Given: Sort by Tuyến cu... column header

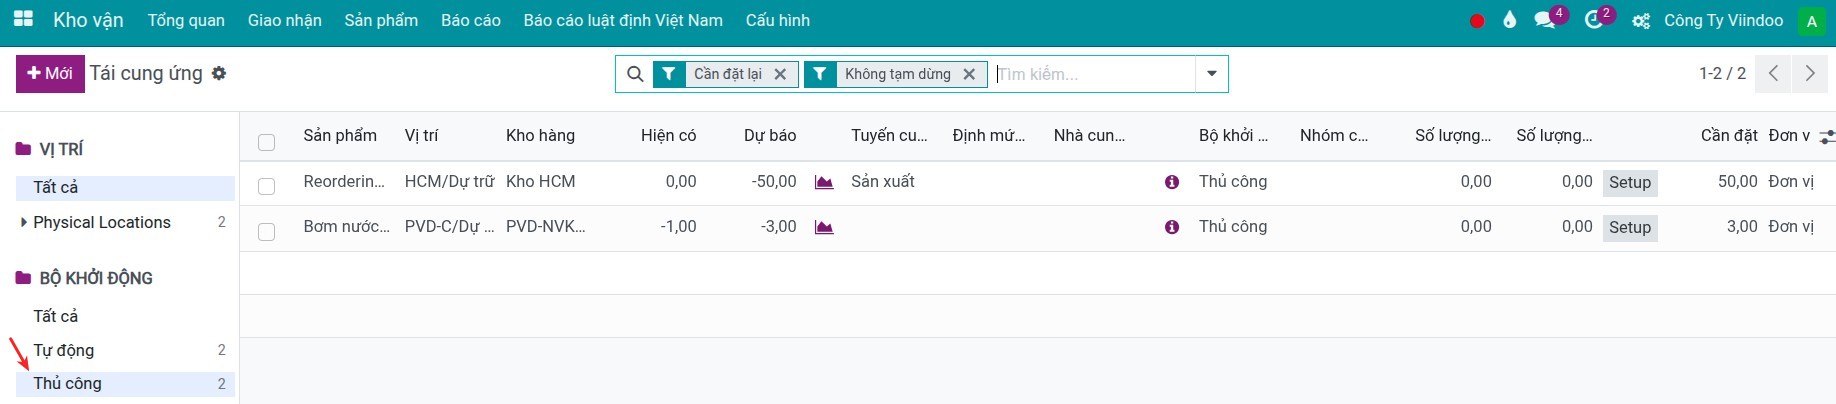Looking at the screenshot, I should coord(889,135).
